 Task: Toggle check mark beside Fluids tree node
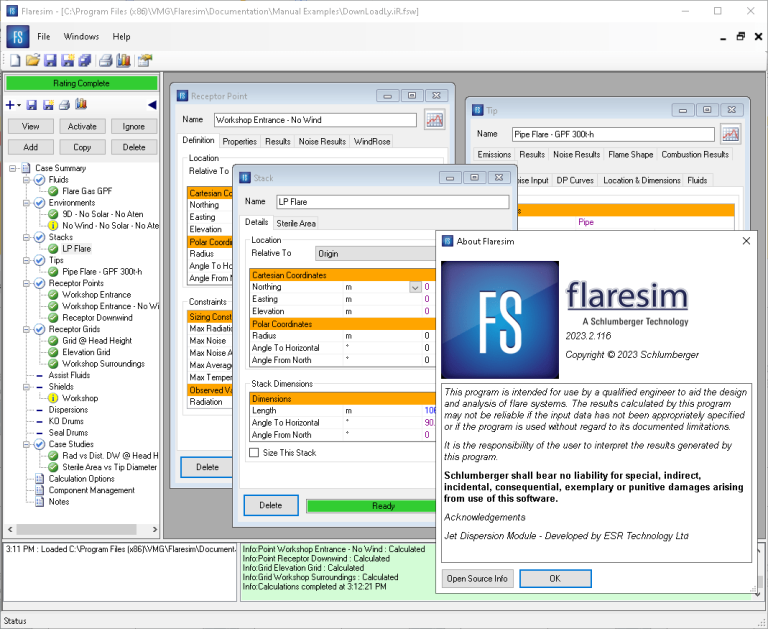pos(40,180)
